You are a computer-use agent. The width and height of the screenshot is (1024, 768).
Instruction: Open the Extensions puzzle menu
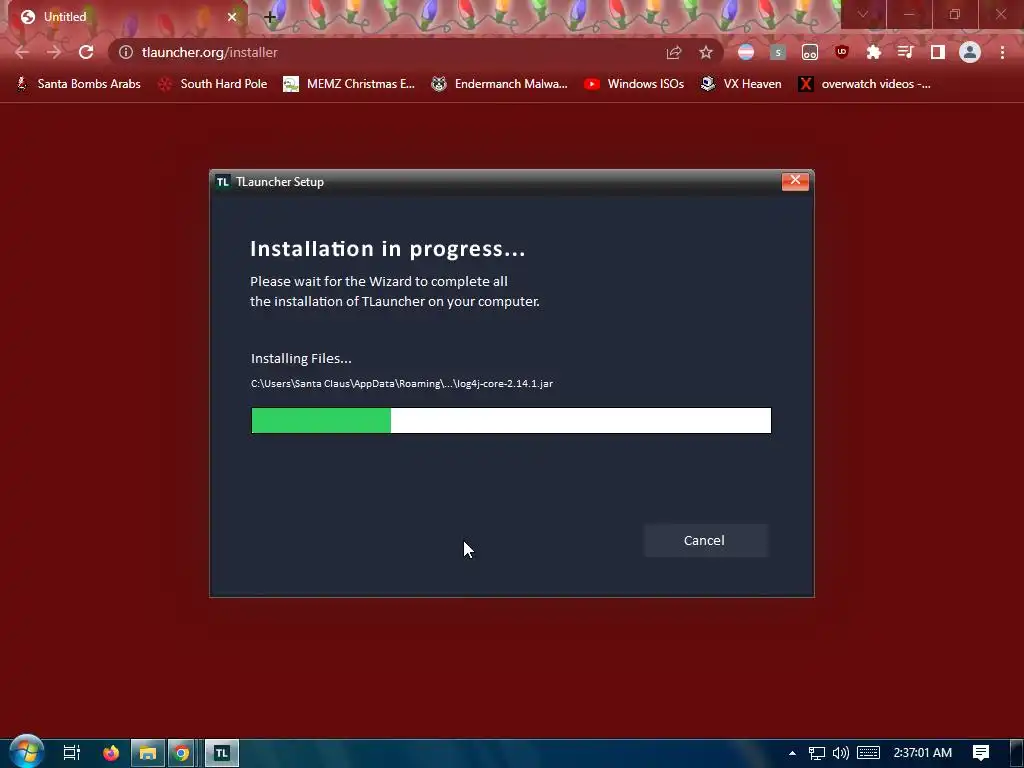pyautogui.click(x=874, y=52)
